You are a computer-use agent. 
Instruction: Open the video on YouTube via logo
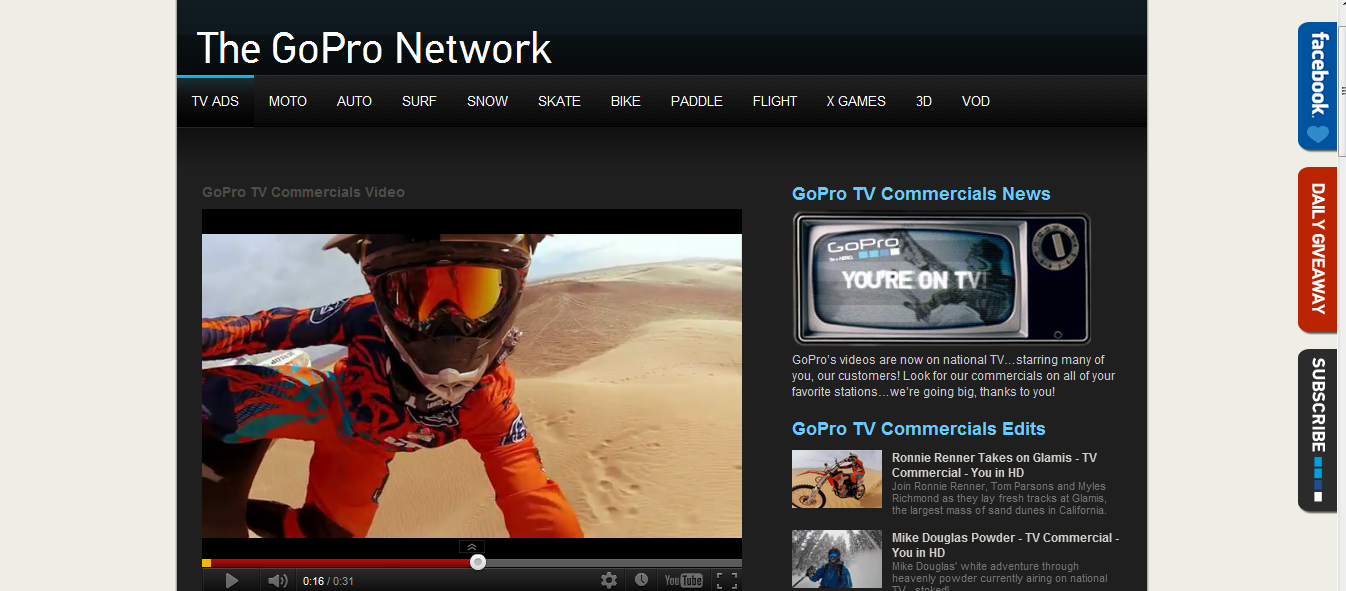point(684,580)
